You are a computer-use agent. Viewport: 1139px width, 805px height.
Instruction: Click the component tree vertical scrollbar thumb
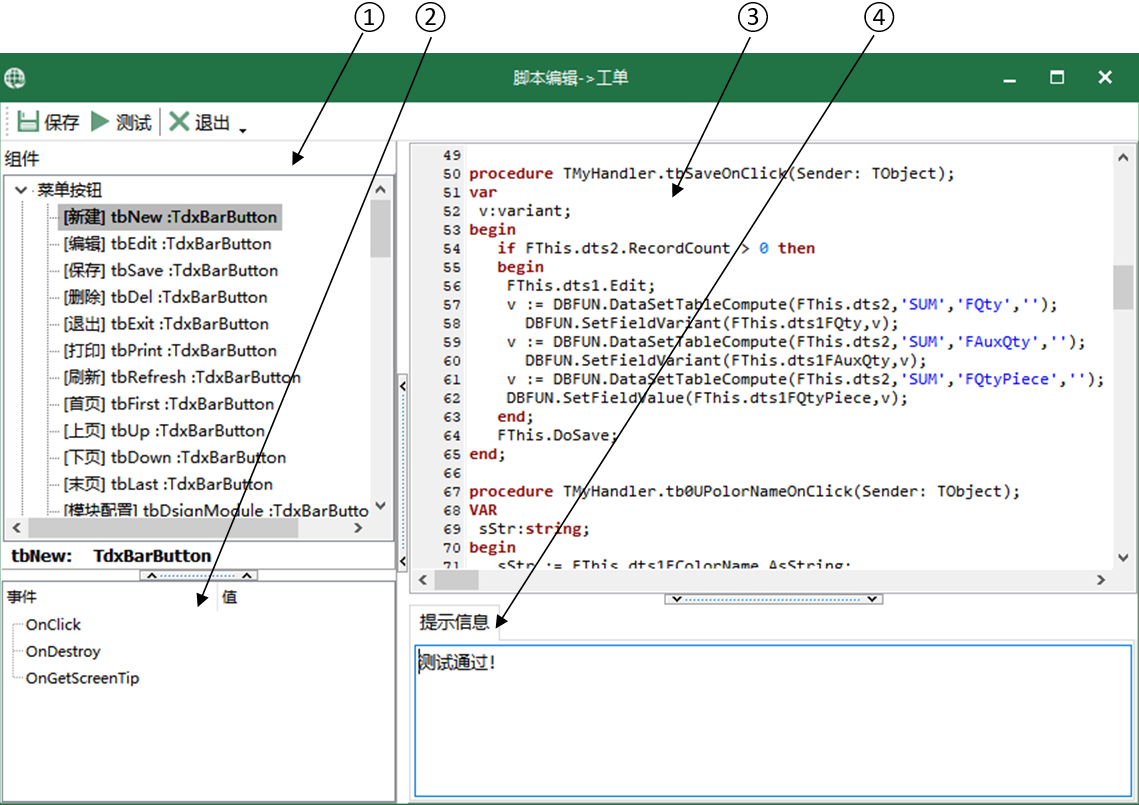381,229
